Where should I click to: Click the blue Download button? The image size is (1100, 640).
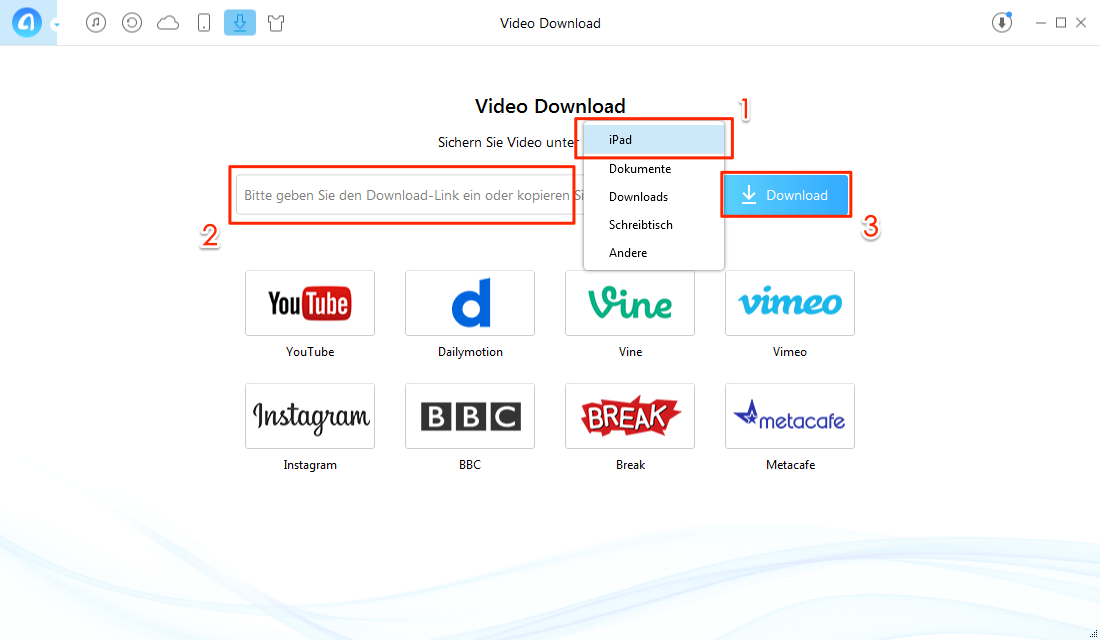tap(786, 195)
